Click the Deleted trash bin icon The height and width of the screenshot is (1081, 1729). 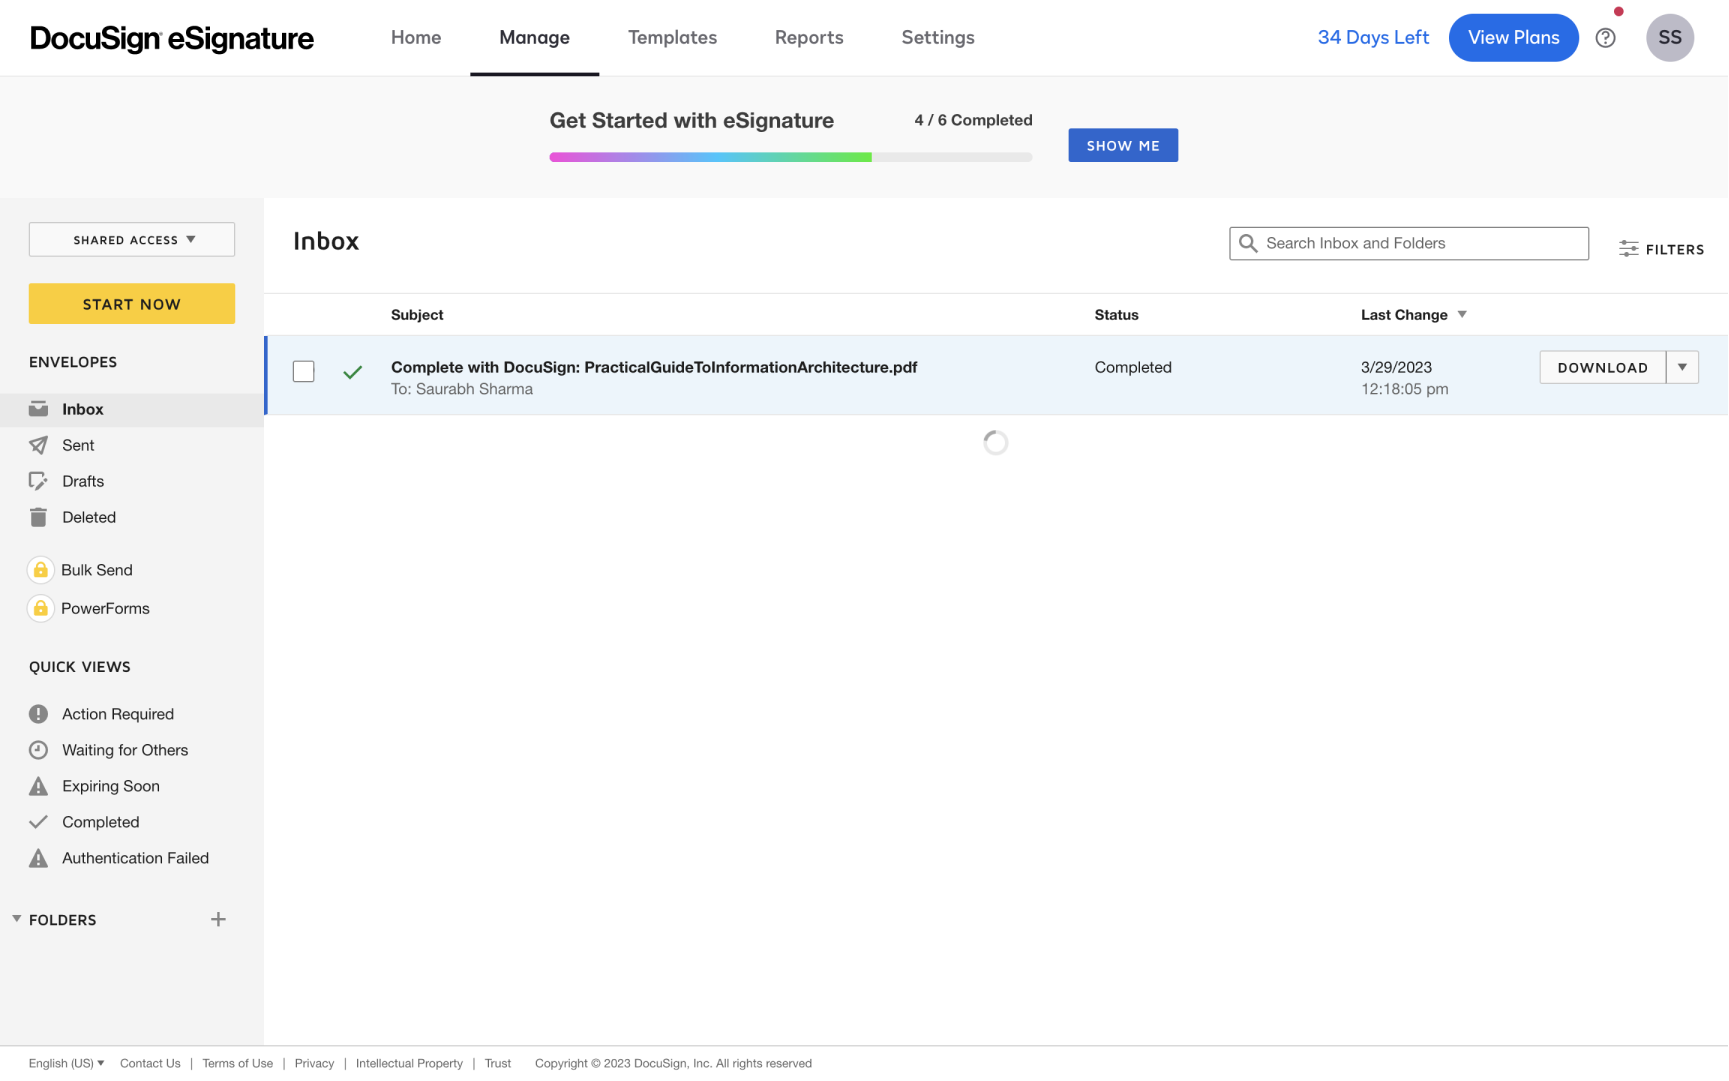38,517
